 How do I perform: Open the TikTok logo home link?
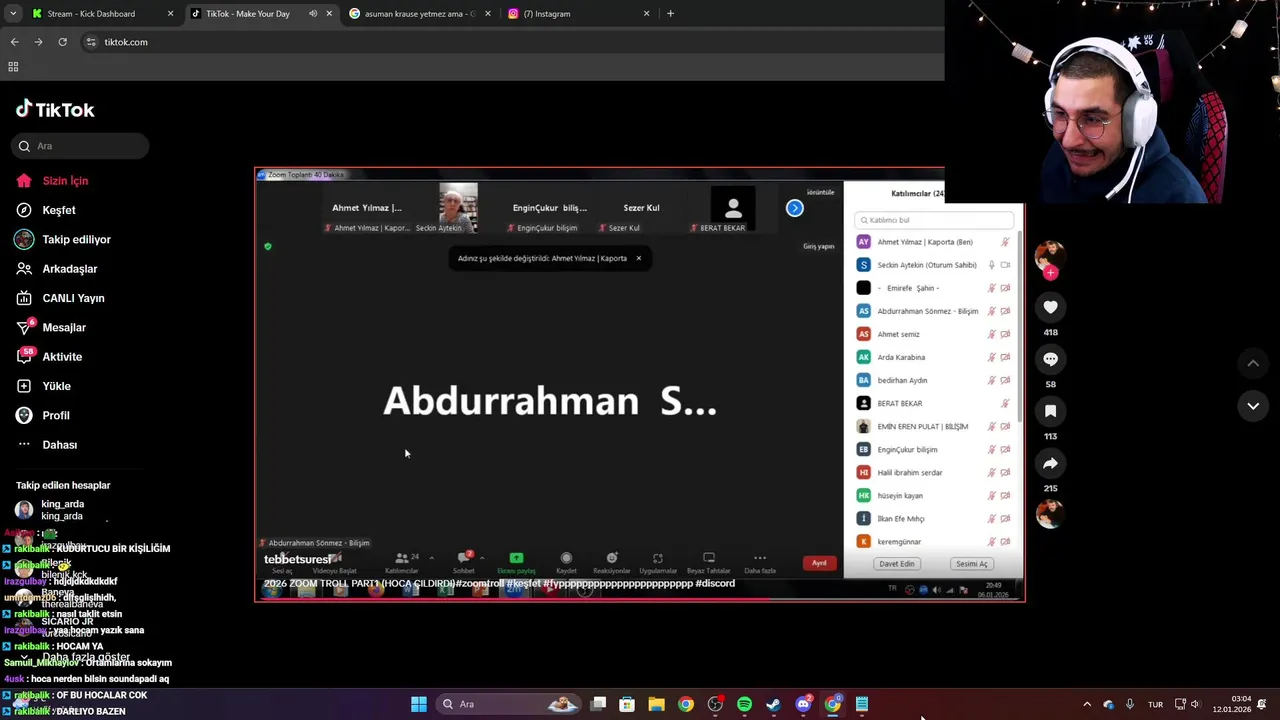tap(55, 109)
